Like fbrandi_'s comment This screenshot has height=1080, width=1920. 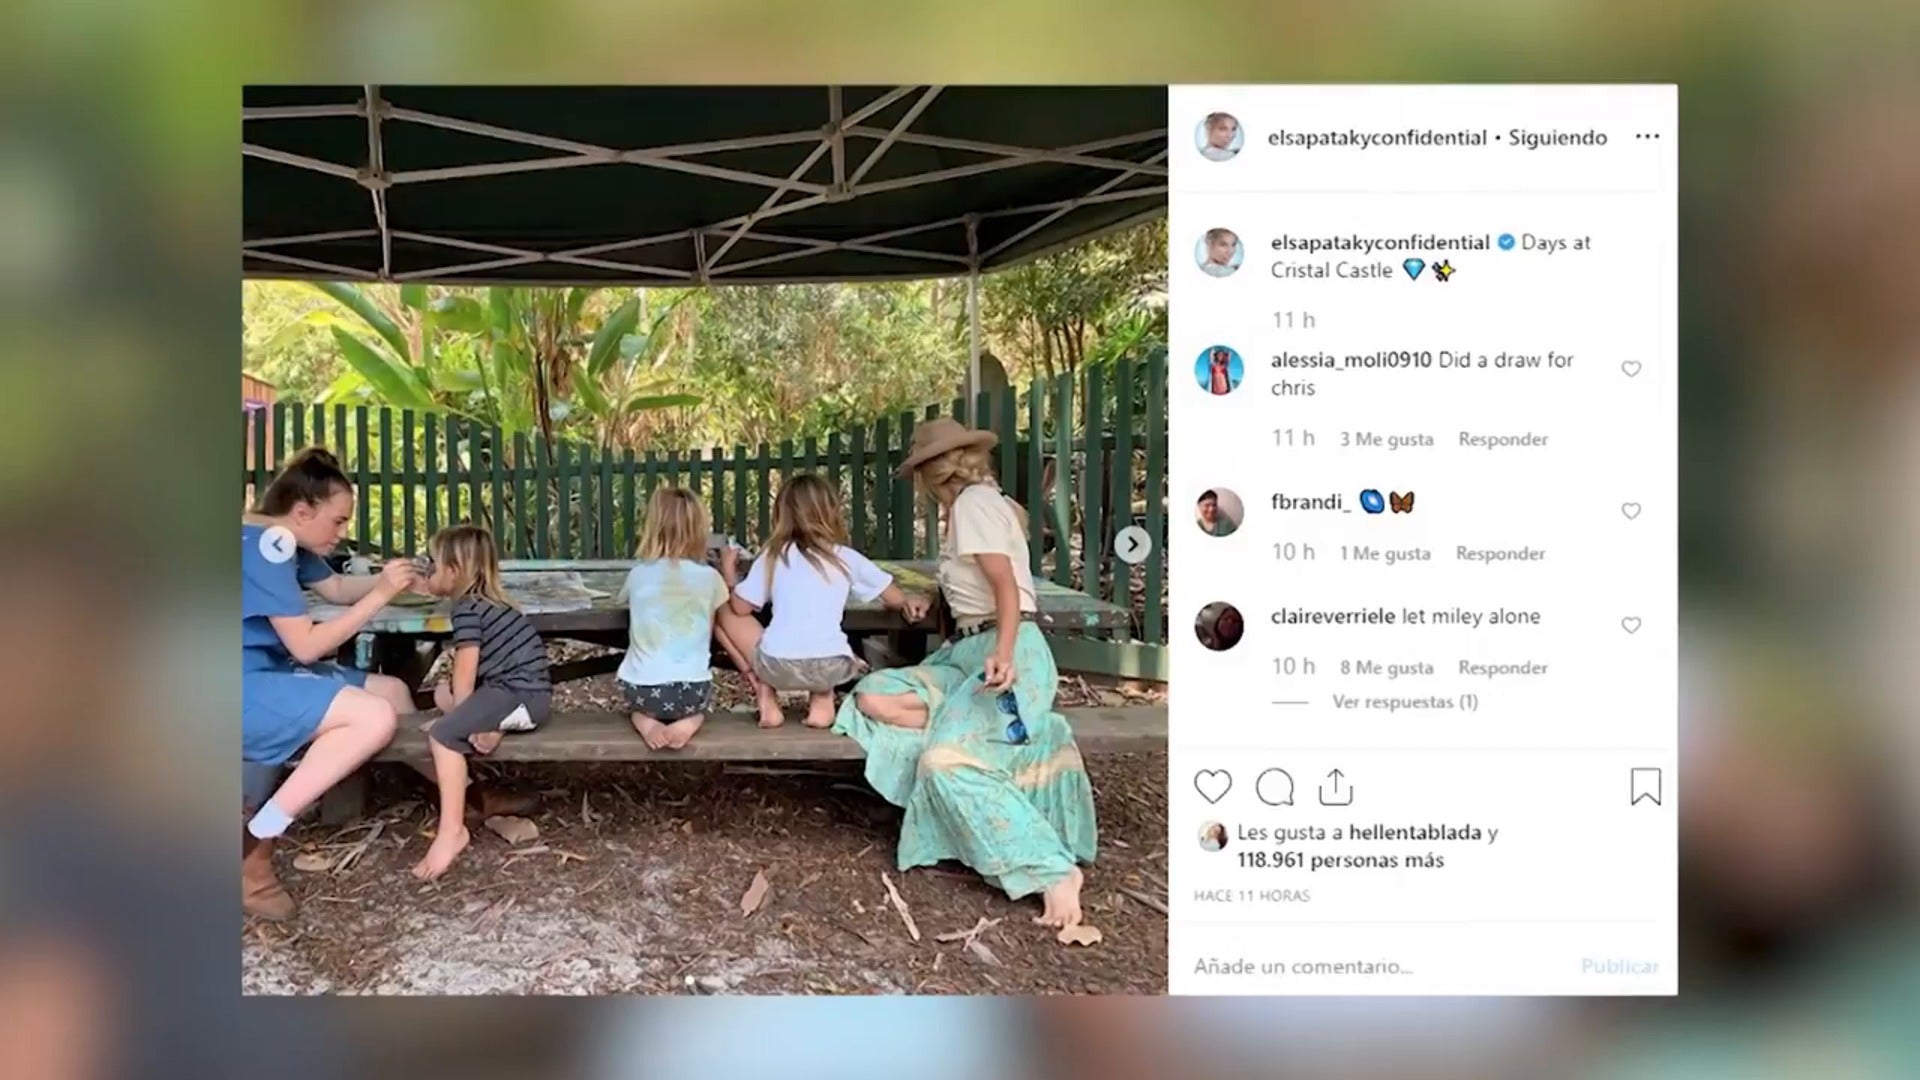(1630, 511)
